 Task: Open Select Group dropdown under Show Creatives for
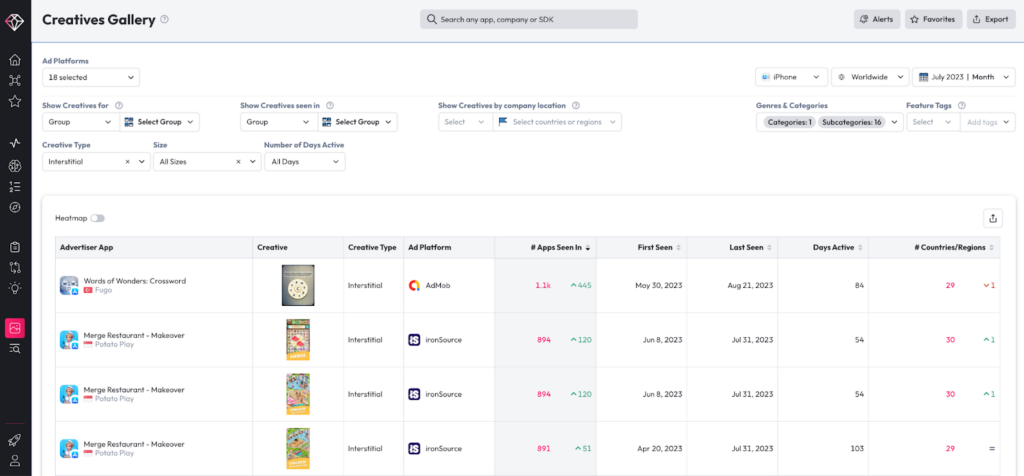(160, 122)
